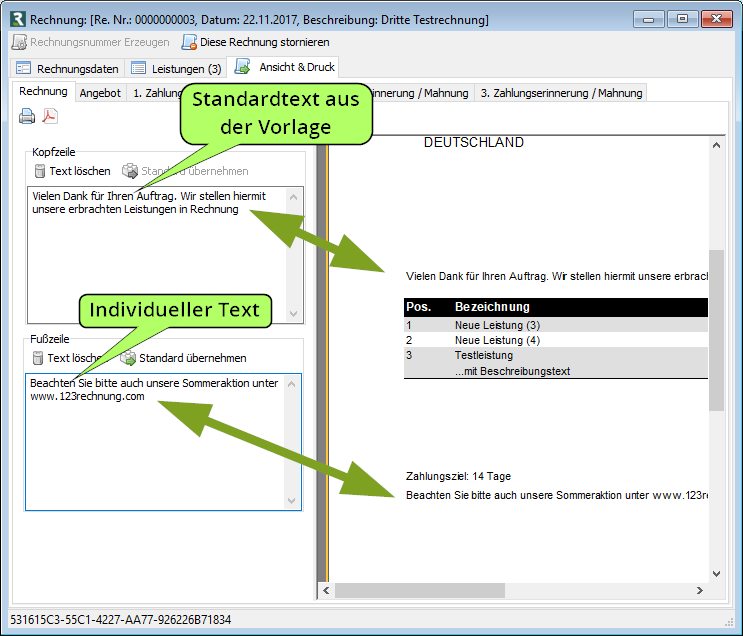
Task: Click the preview horizontal scrollbar thumb
Action: tap(420, 590)
